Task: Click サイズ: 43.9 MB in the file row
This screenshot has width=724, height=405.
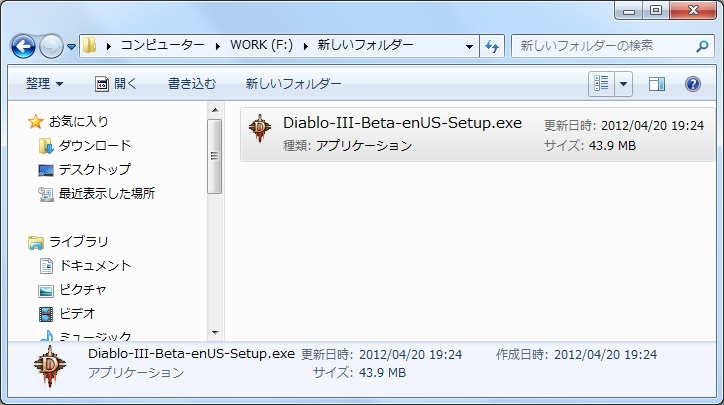Action: coord(590,145)
